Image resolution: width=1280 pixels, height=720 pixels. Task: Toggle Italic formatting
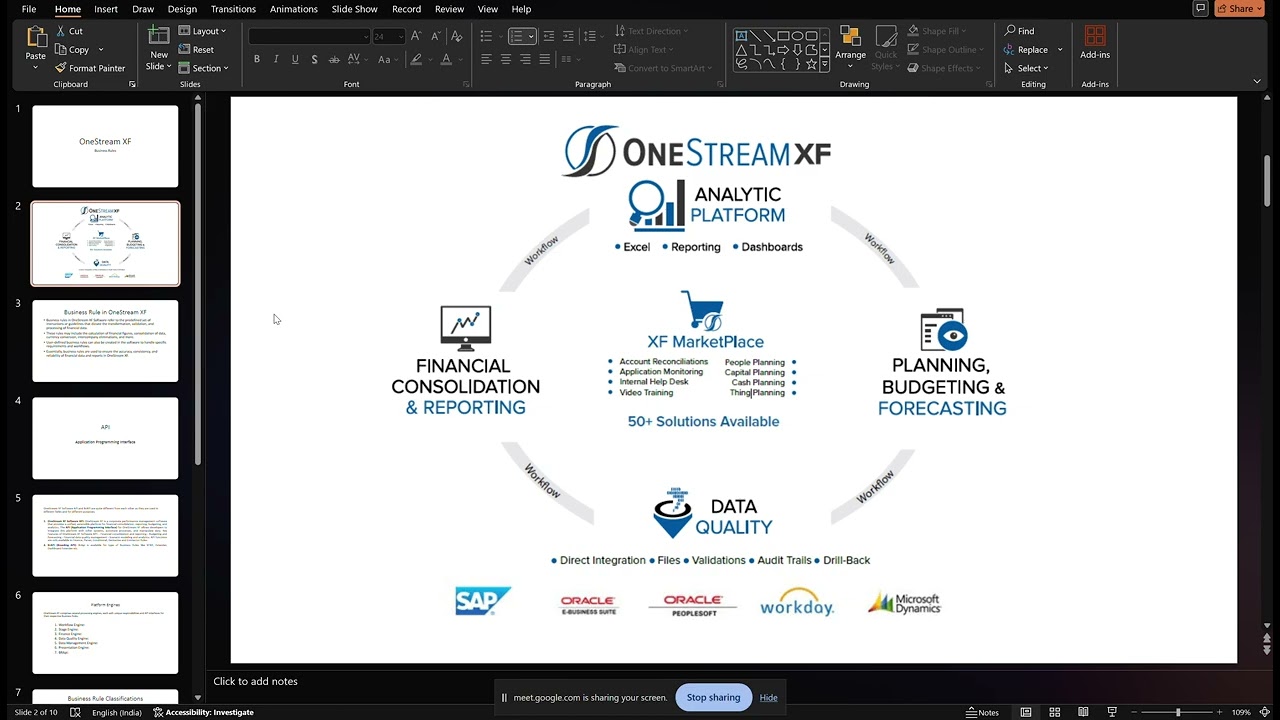click(276, 59)
